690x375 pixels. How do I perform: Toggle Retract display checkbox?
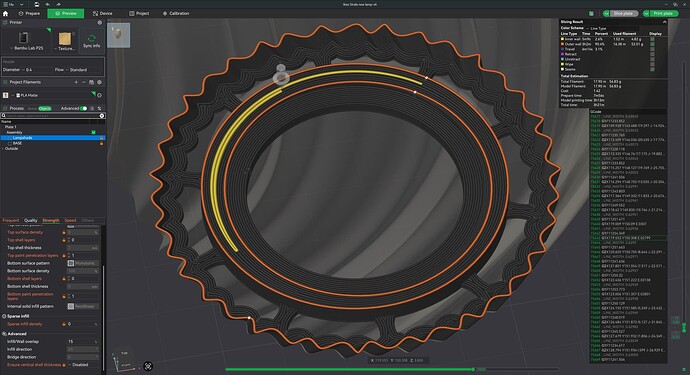coord(652,54)
